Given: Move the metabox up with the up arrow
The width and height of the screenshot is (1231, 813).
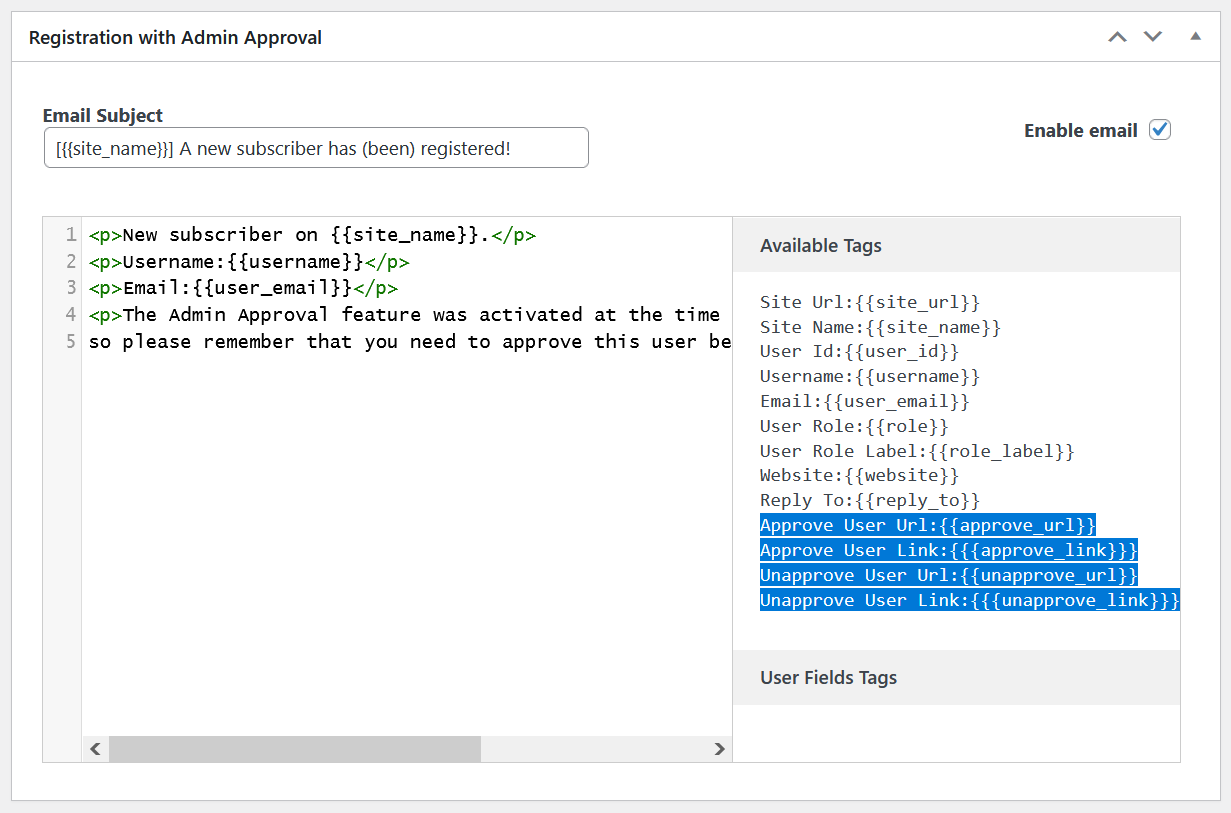Looking at the screenshot, I should 1117,37.
